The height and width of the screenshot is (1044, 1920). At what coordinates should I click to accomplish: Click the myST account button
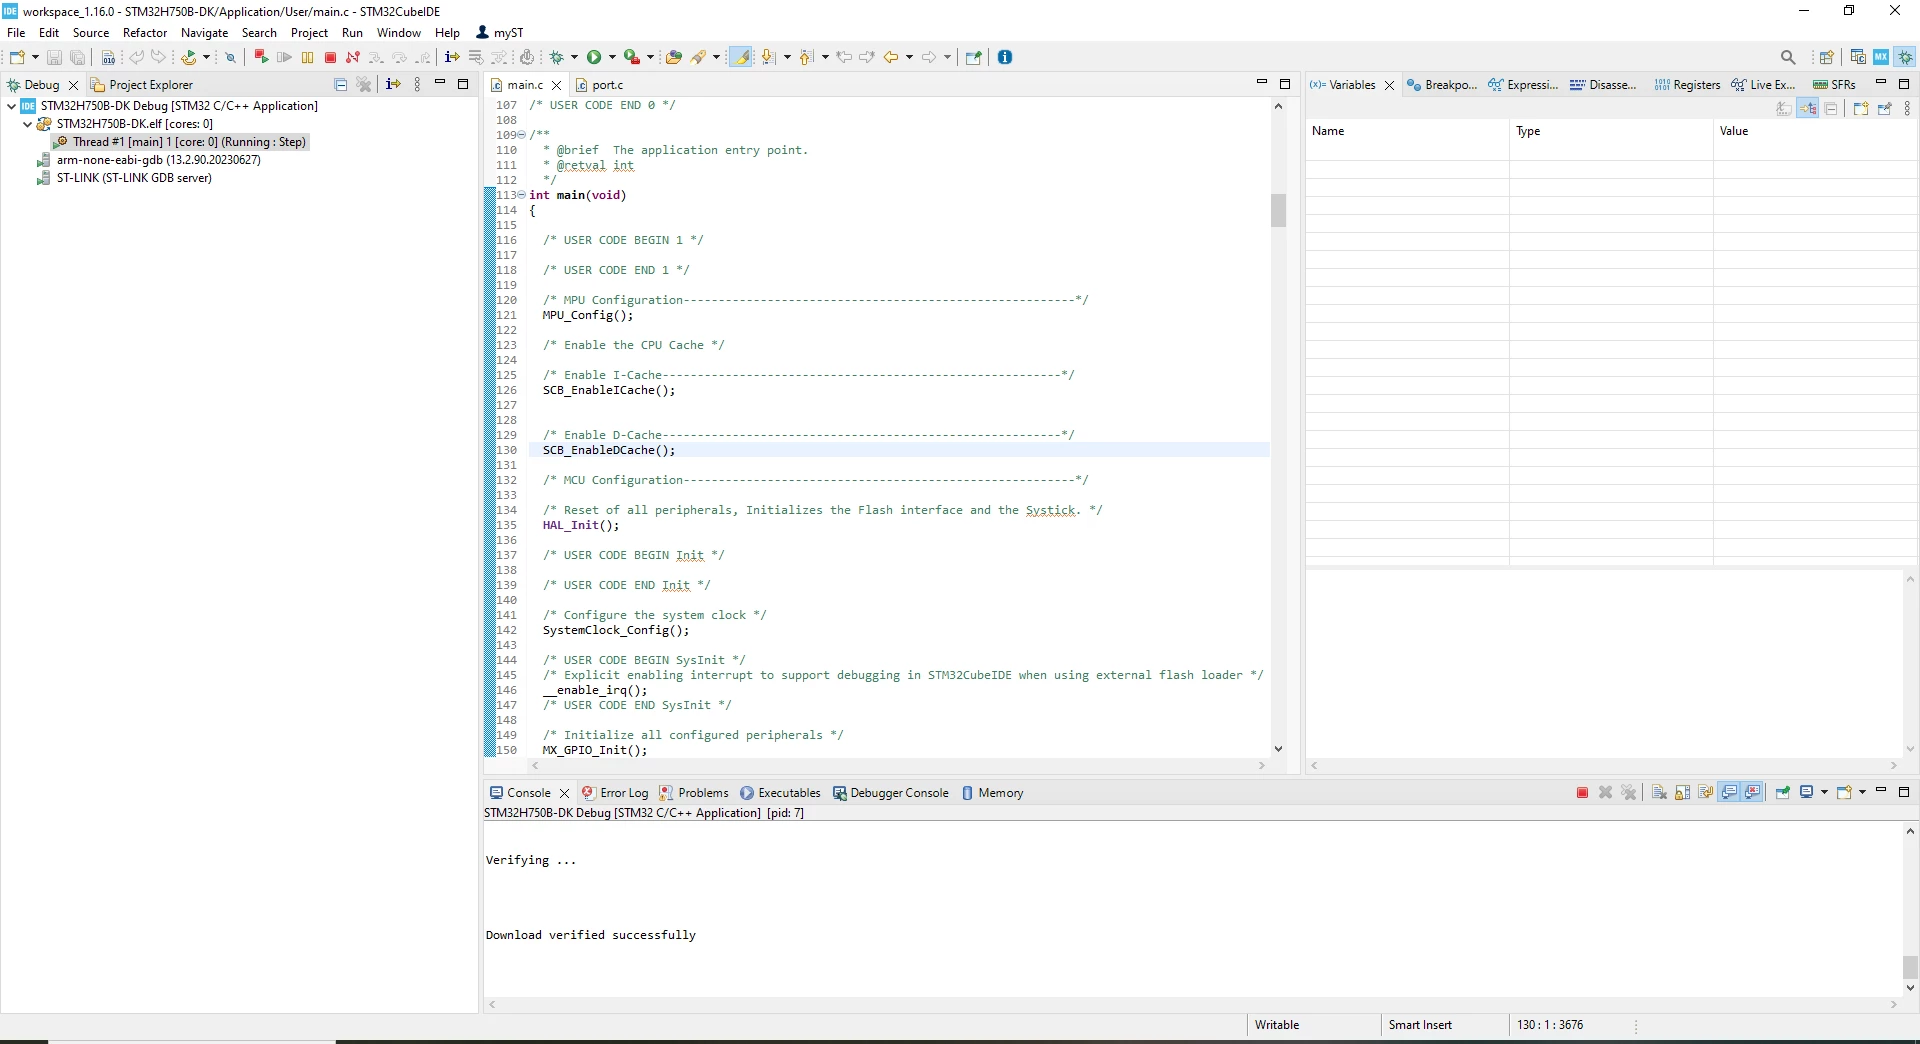coord(500,33)
